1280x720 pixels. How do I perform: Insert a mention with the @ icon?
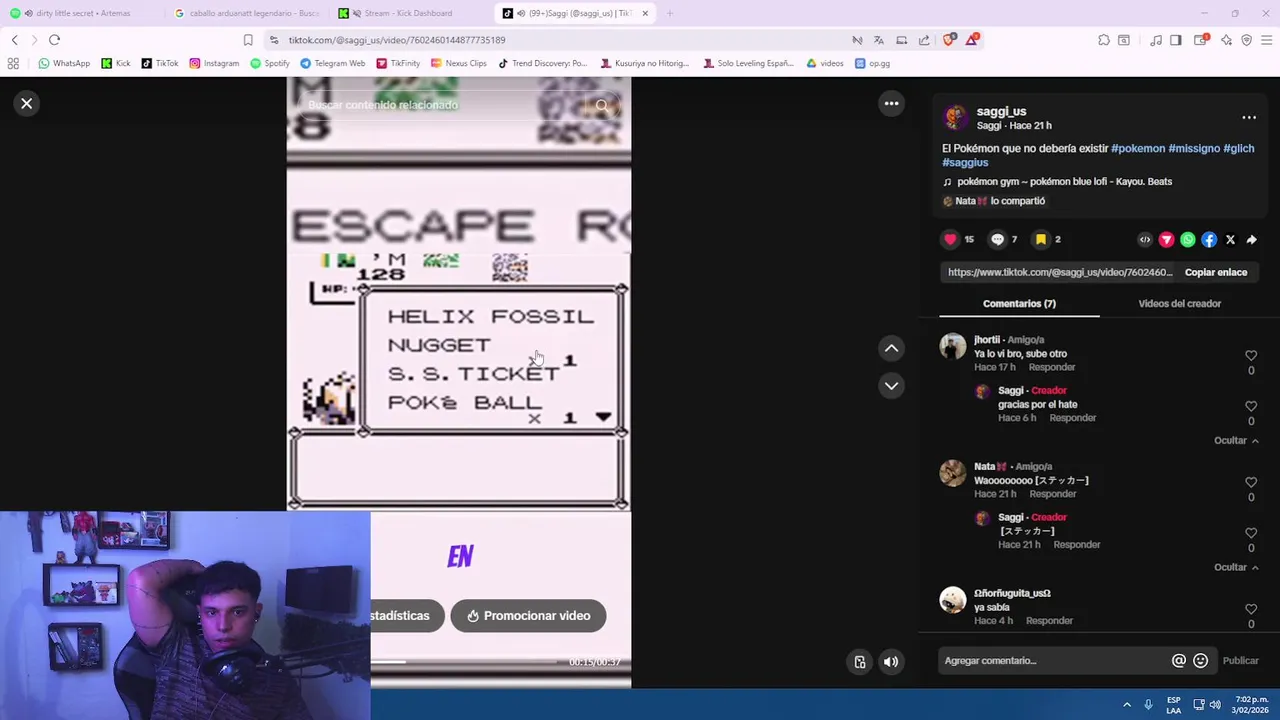click(x=1179, y=661)
